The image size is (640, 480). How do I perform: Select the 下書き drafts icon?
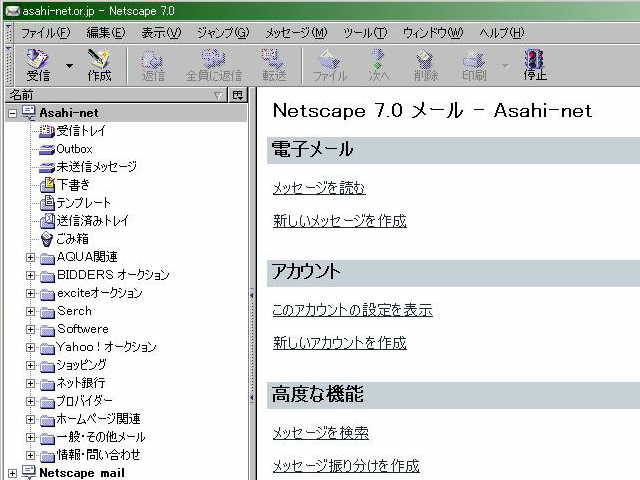pos(47,185)
